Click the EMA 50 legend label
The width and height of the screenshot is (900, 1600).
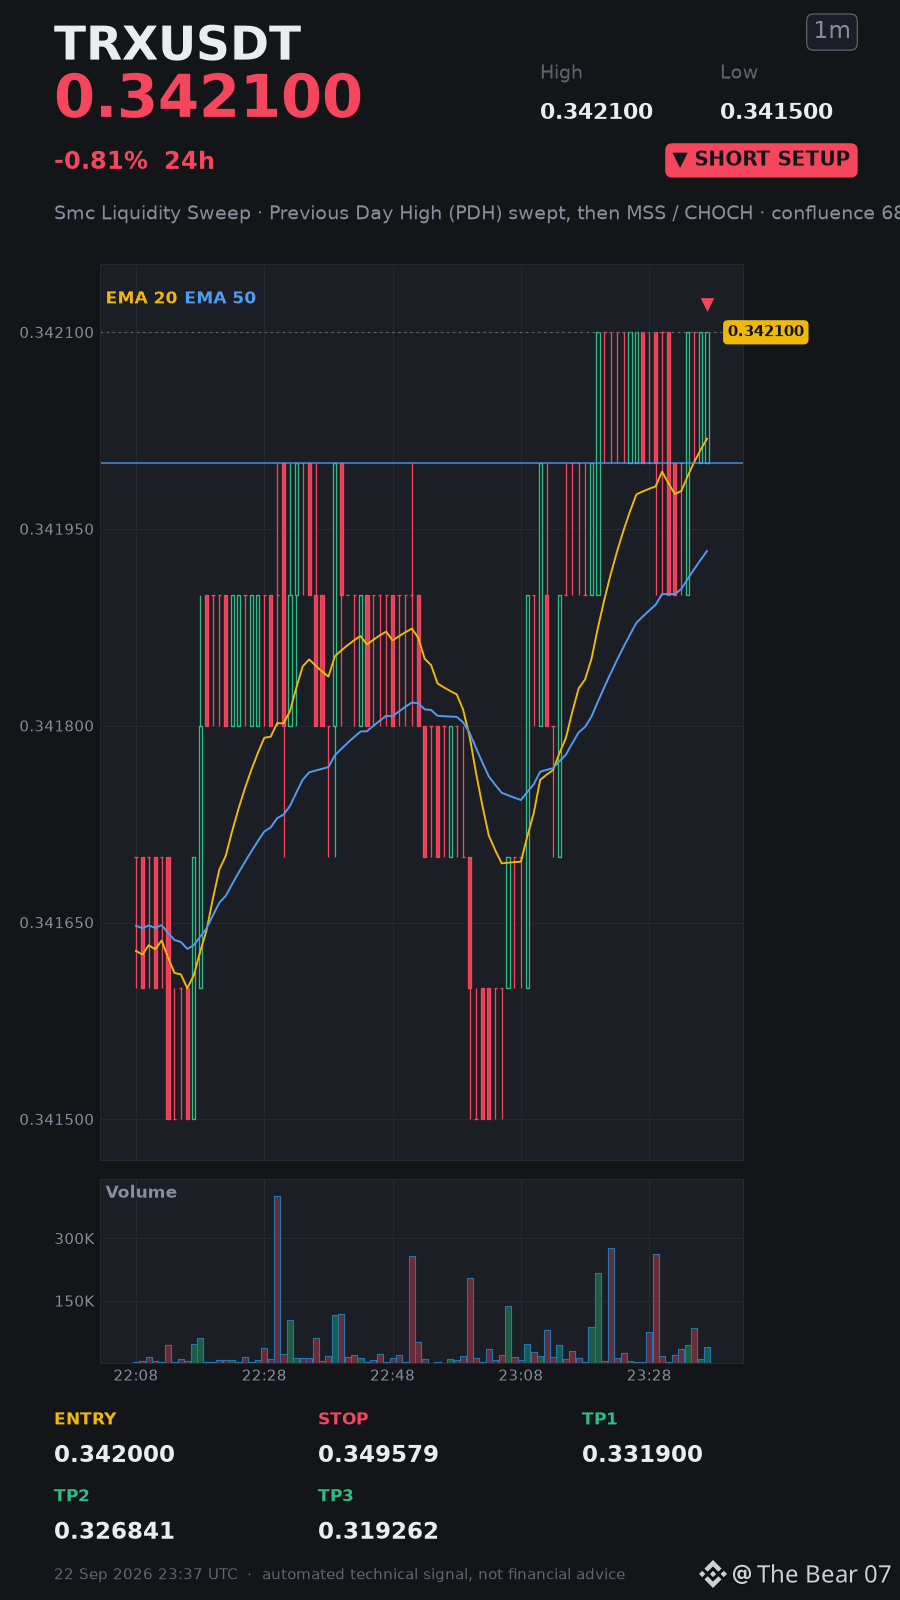(220, 298)
